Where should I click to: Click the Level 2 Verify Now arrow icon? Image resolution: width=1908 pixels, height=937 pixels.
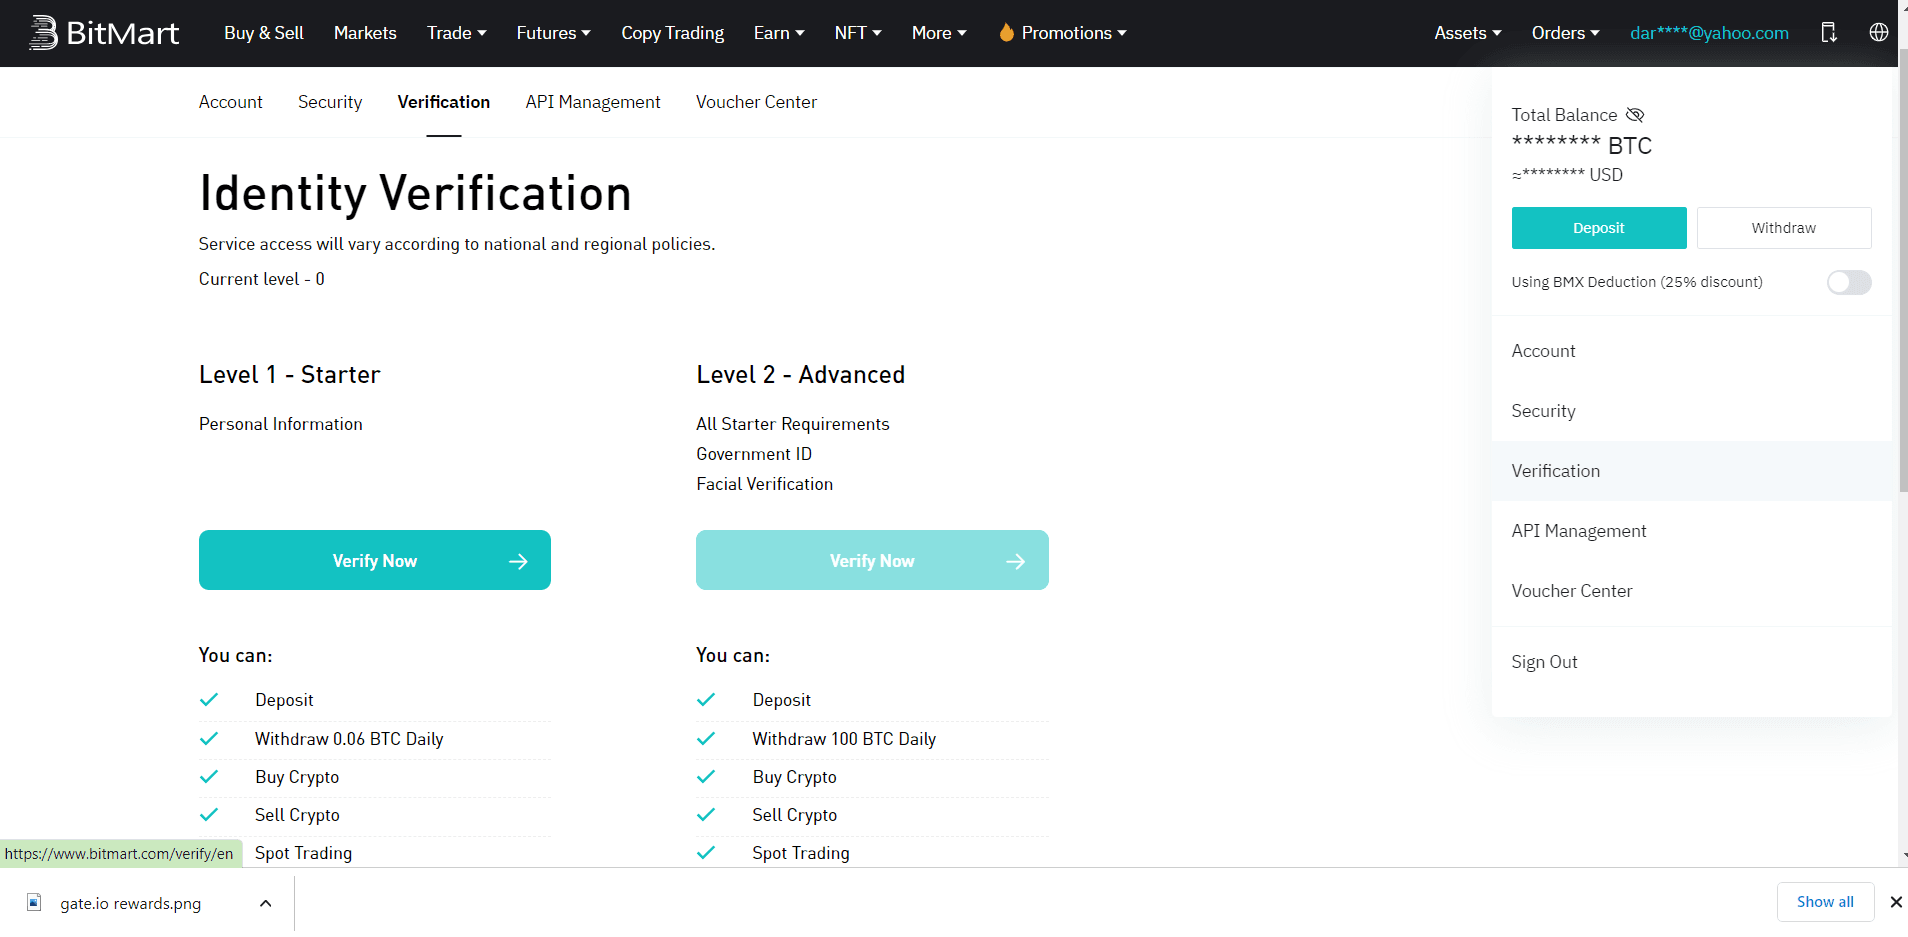pos(1016,561)
